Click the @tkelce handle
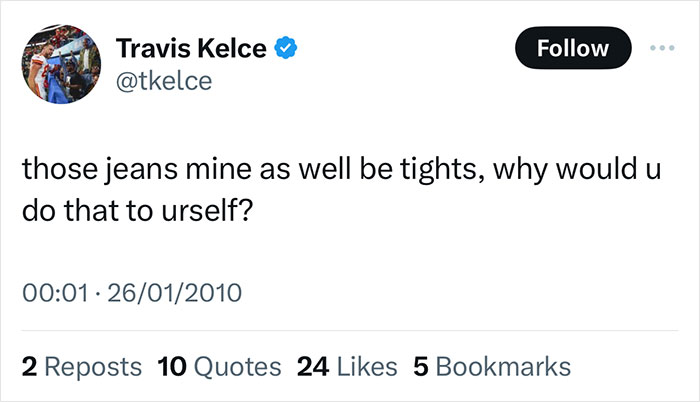 tap(164, 81)
